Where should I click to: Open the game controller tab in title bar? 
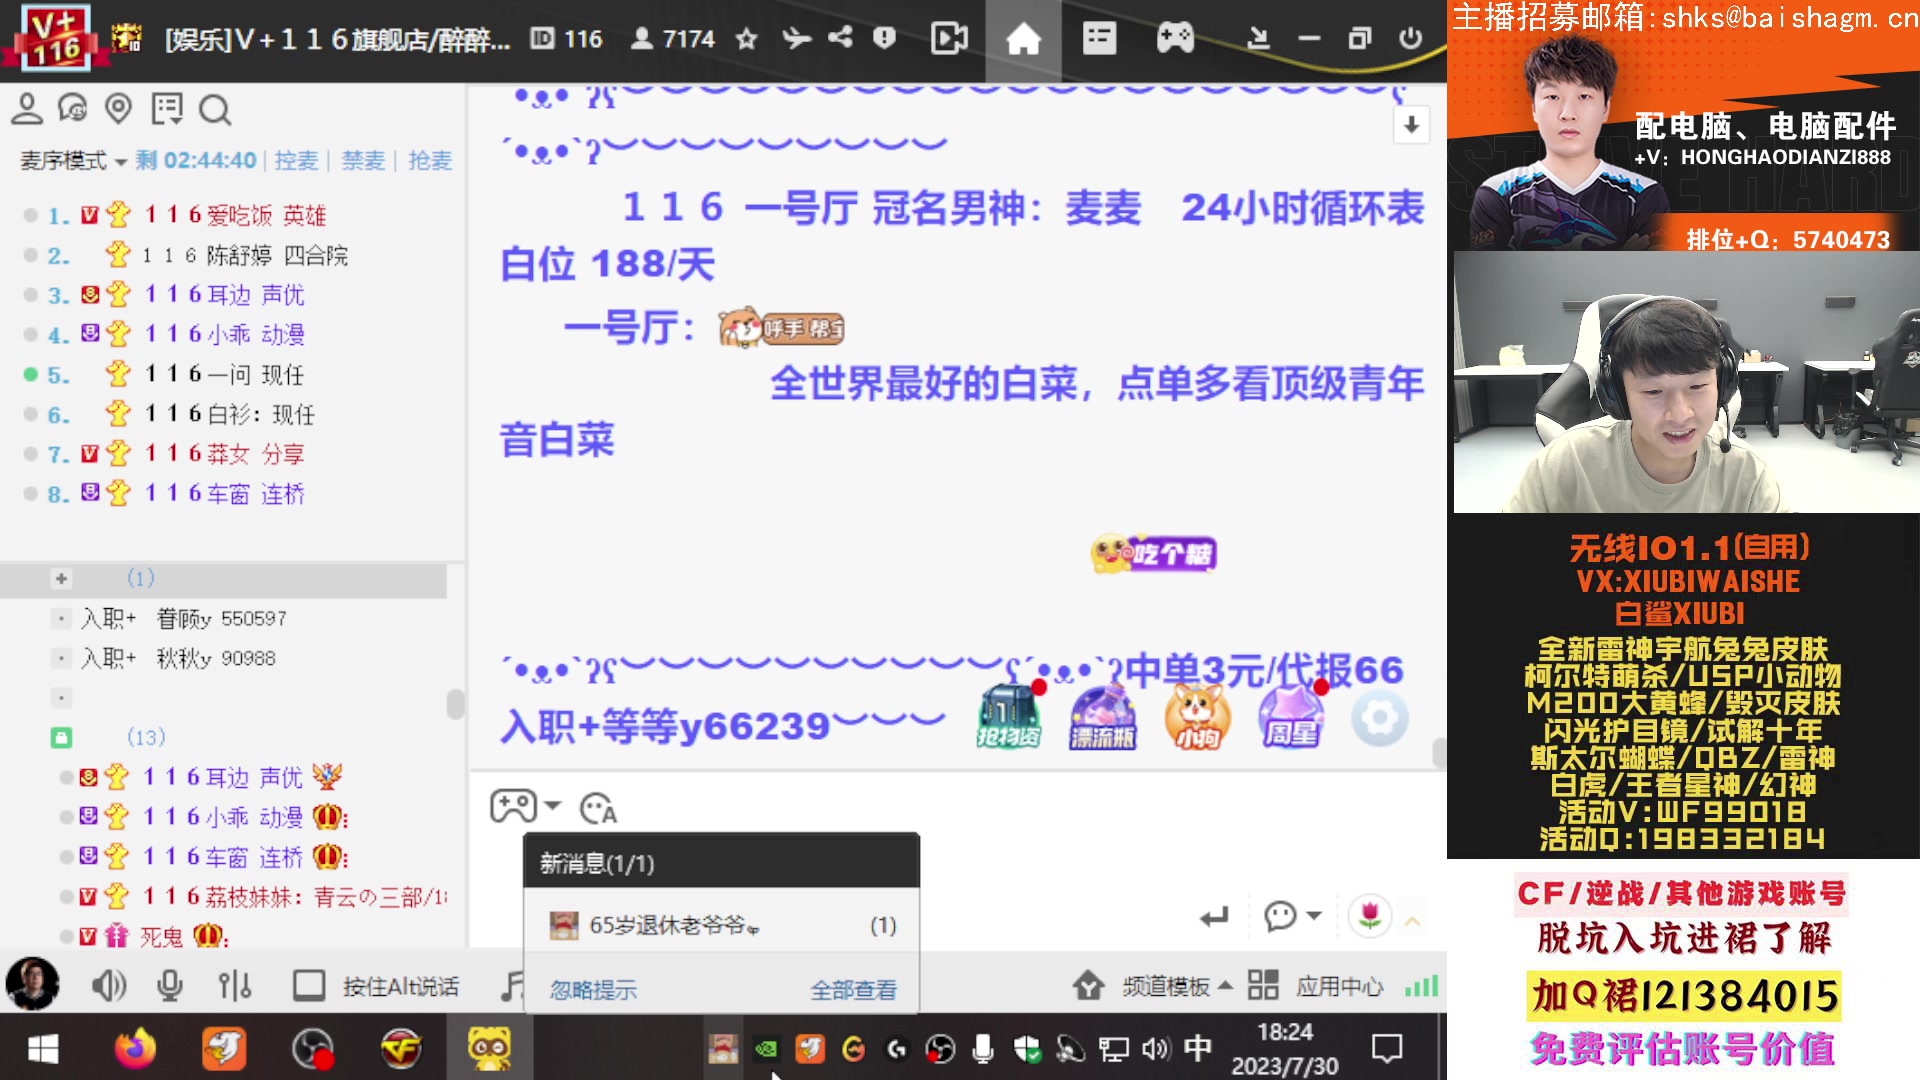(x=1175, y=39)
